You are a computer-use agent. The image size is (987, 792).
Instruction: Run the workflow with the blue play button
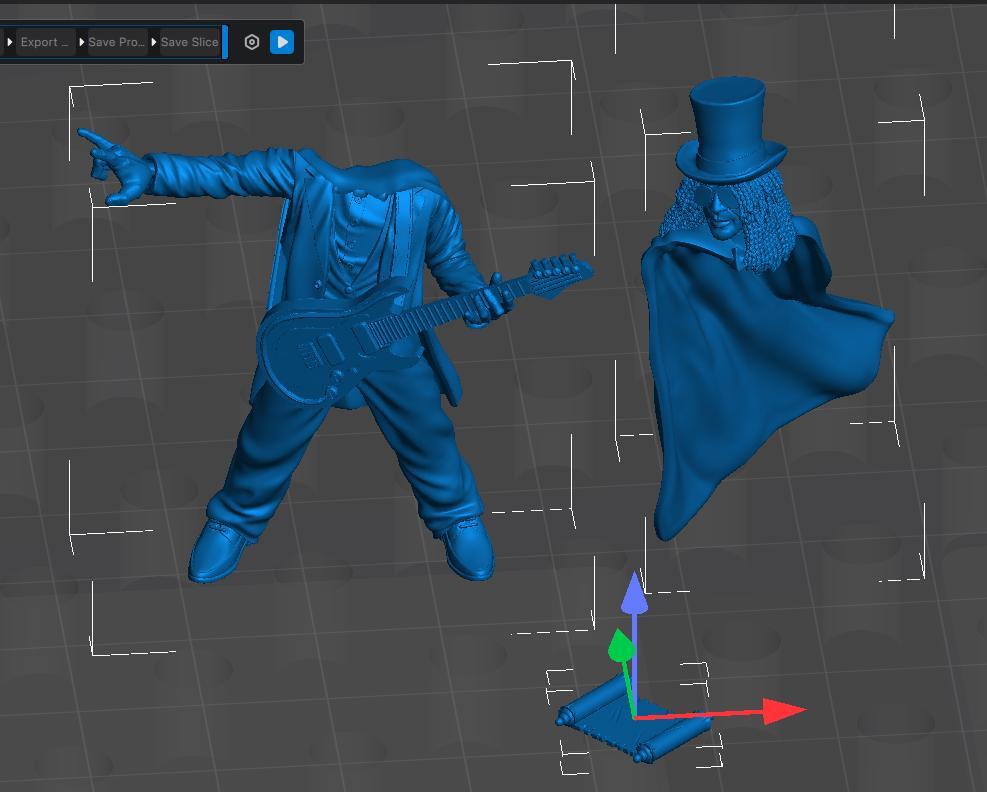282,42
